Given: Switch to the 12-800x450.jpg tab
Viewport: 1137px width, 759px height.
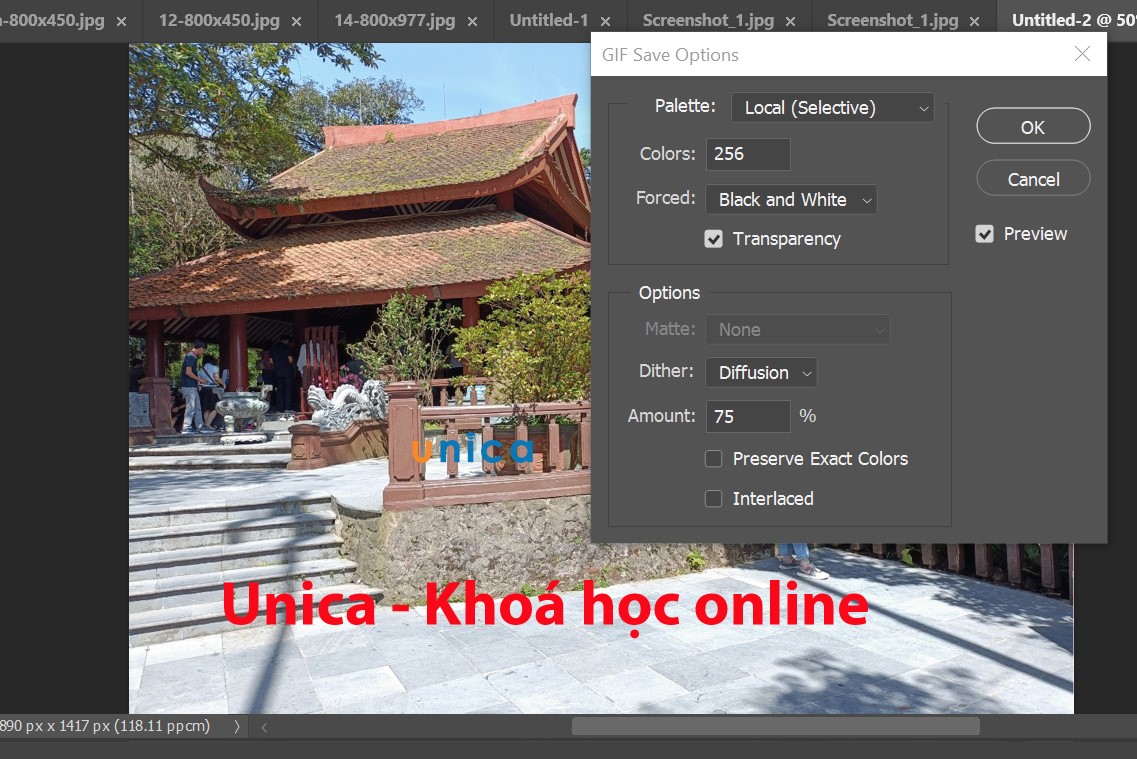Looking at the screenshot, I should click(218, 20).
